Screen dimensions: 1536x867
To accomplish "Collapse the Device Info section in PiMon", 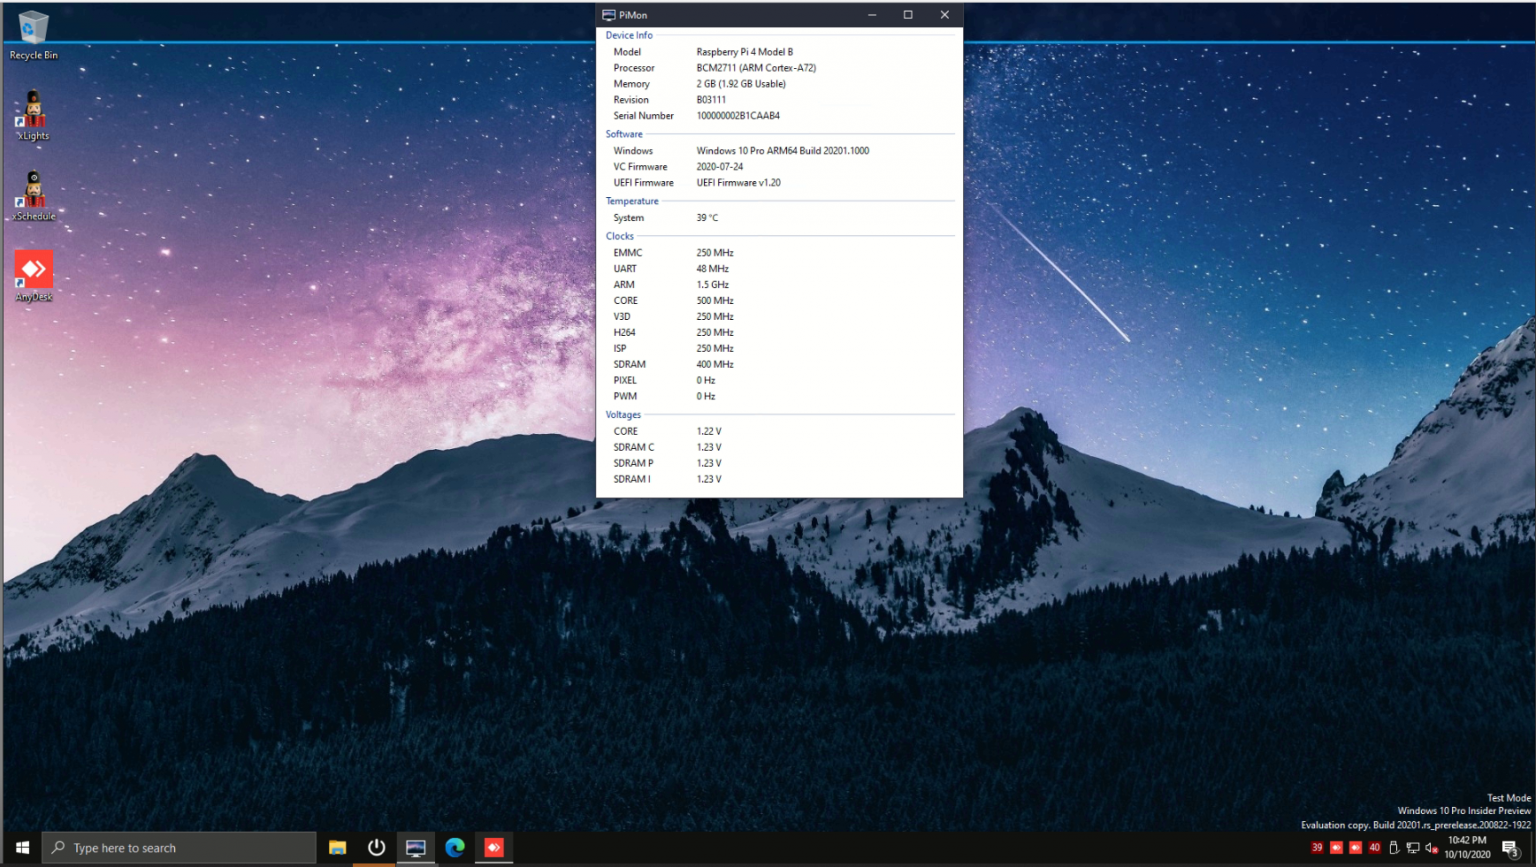I will [x=628, y=34].
